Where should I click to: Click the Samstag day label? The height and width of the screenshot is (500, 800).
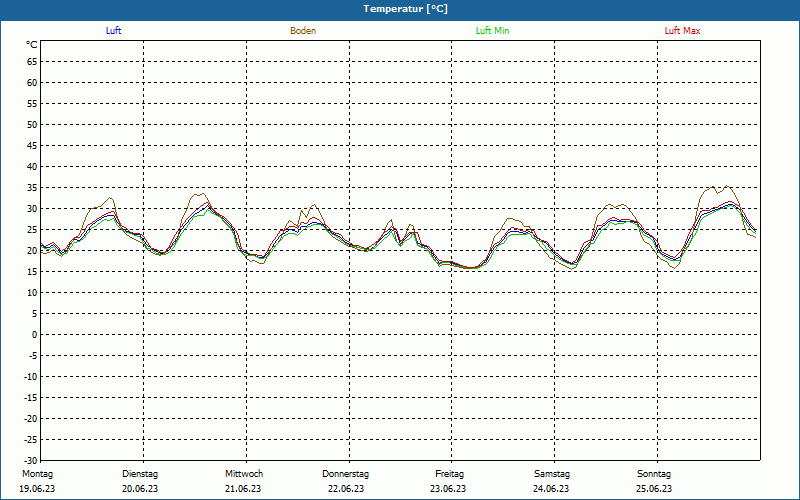(x=552, y=474)
